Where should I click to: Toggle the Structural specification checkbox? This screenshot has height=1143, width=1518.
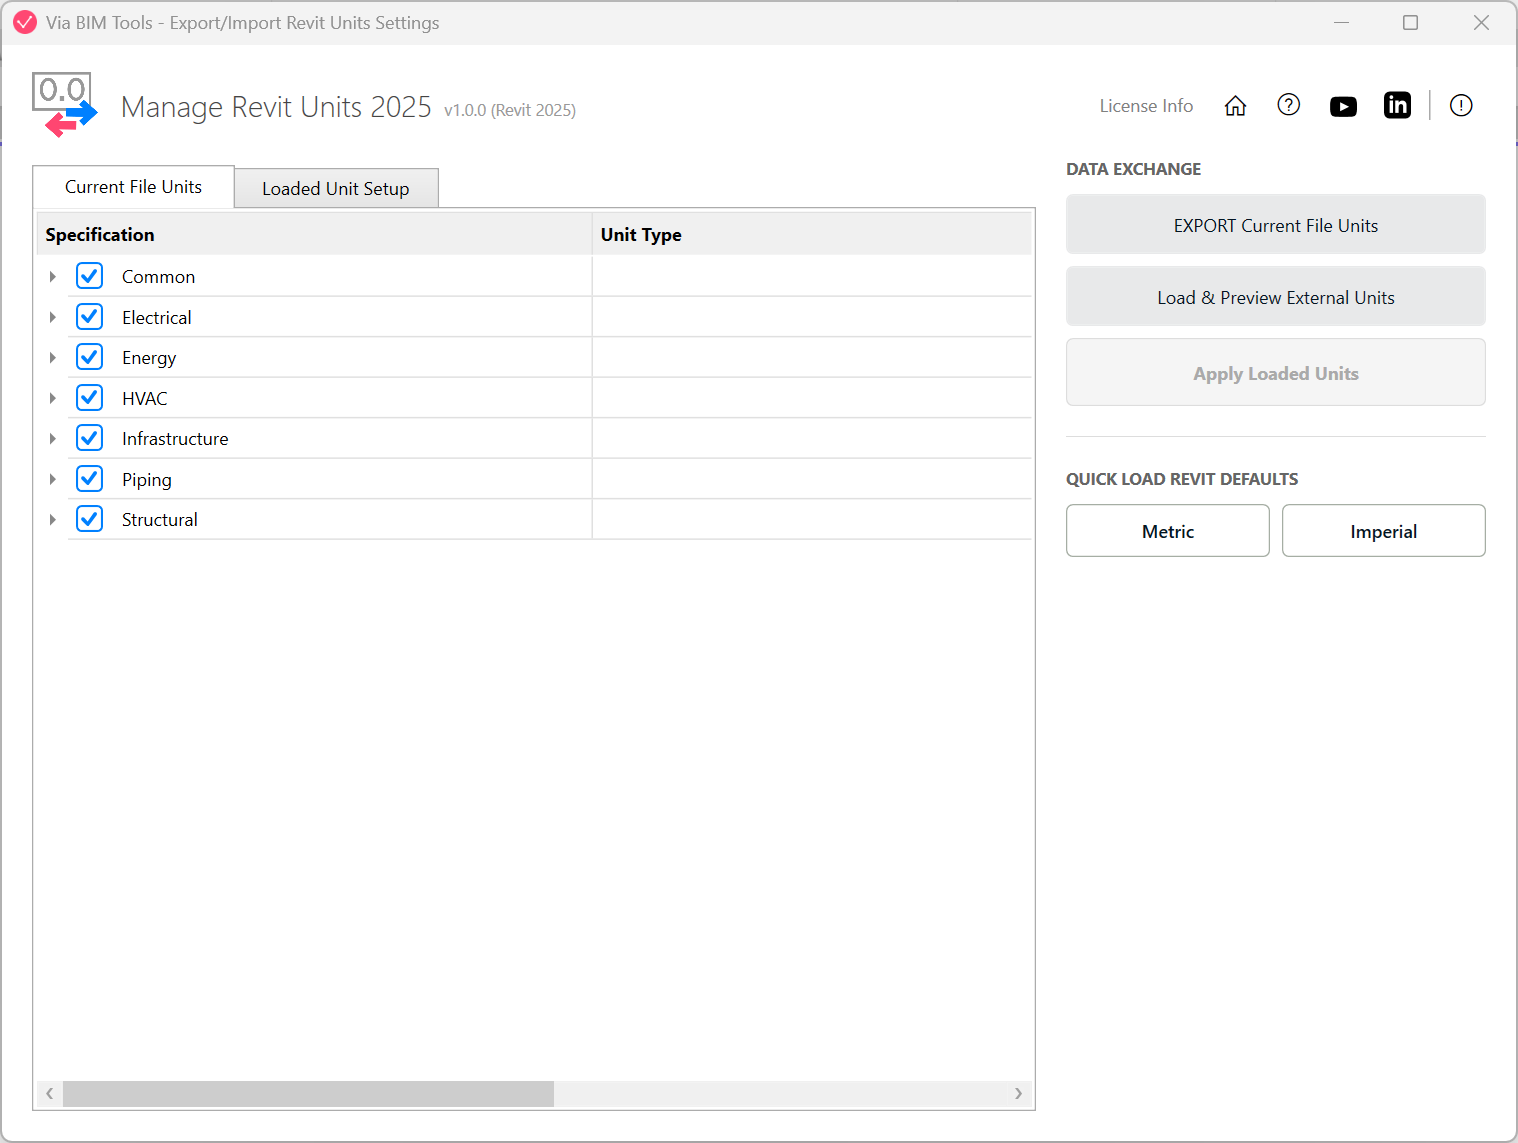[x=90, y=519]
